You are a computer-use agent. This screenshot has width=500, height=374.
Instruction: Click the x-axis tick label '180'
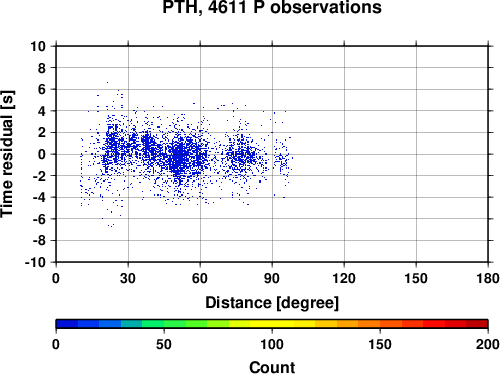488,278
